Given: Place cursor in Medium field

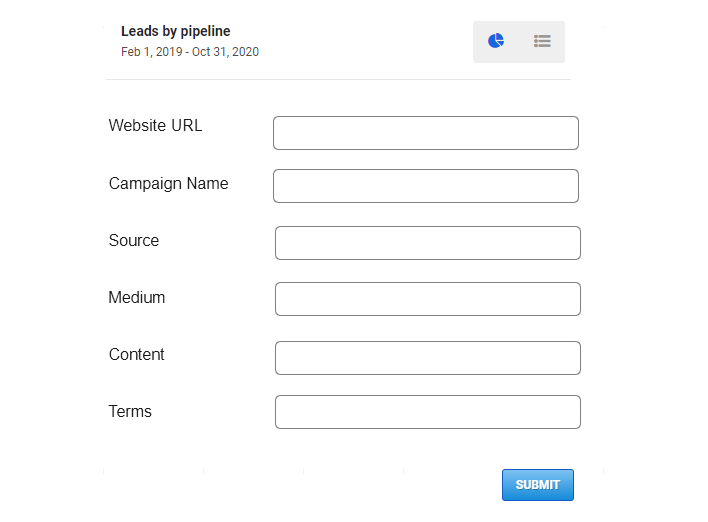Looking at the screenshot, I should (428, 299).
